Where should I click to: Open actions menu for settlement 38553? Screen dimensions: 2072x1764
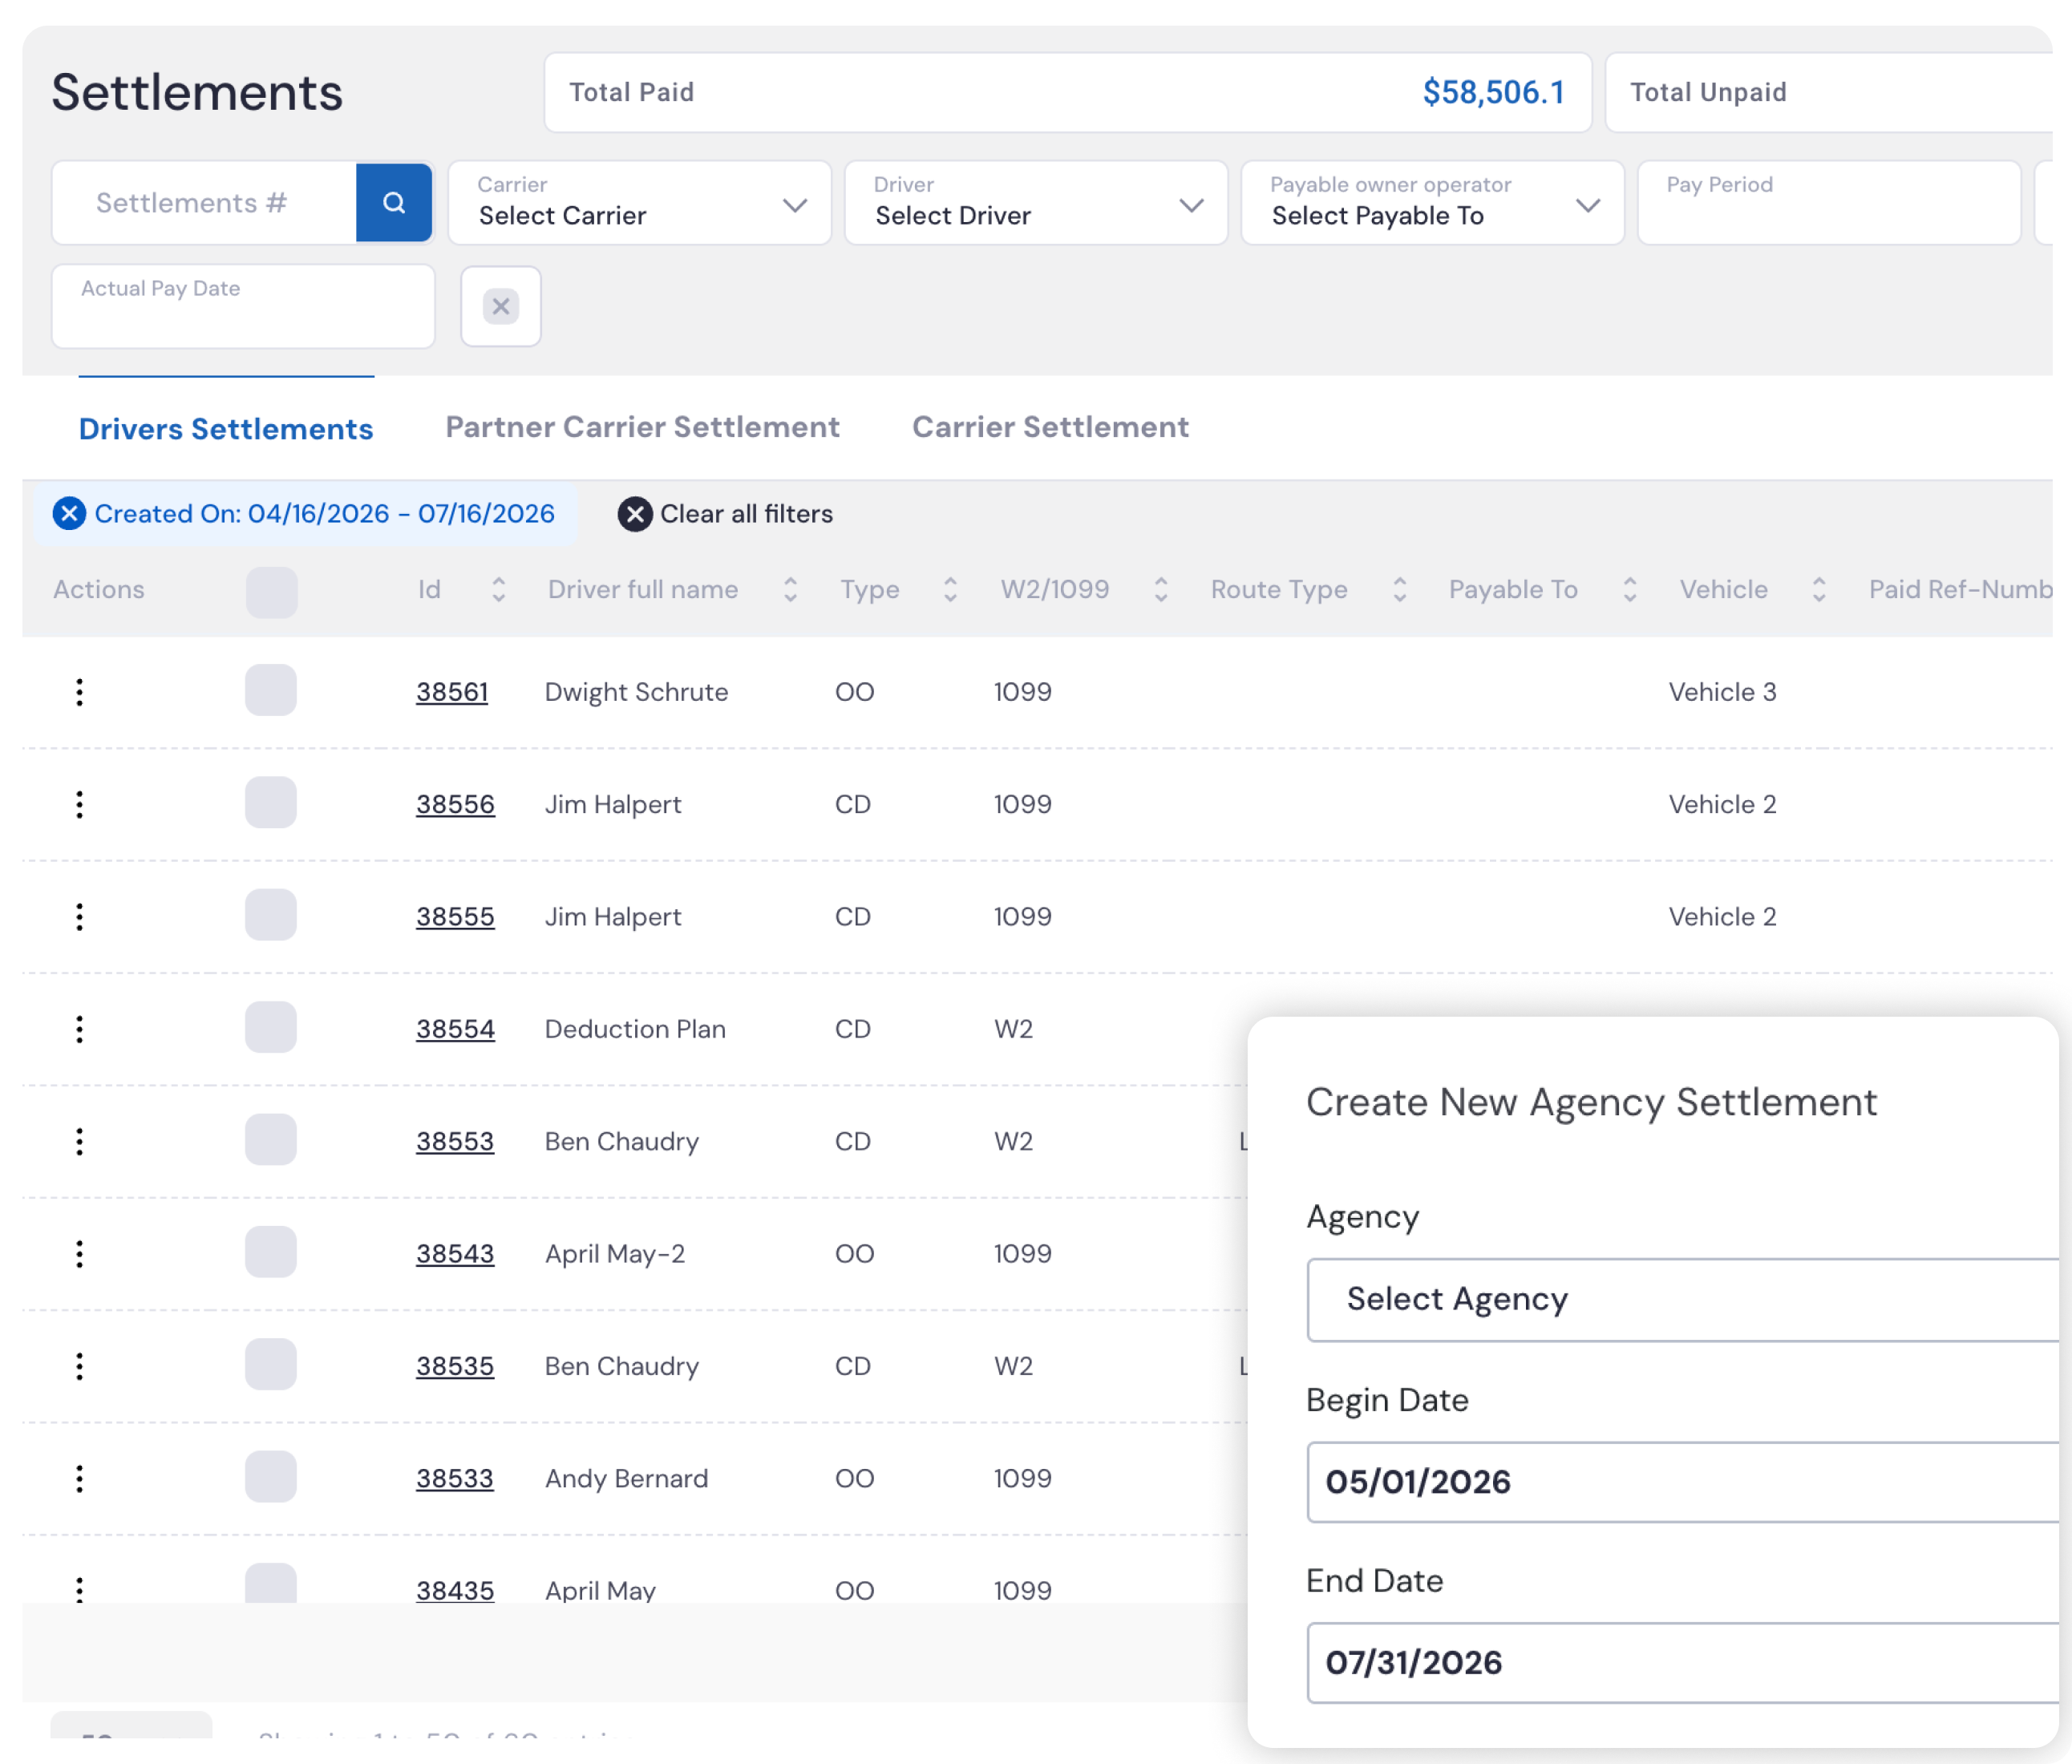[80, 1141]
